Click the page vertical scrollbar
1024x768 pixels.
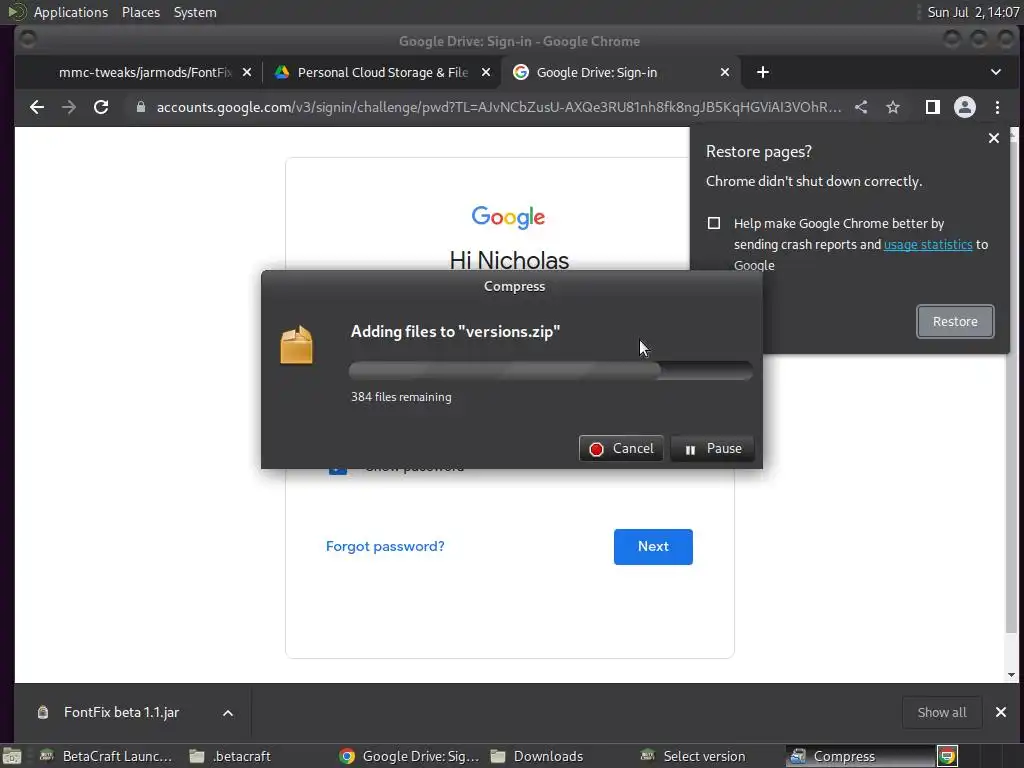tap(1012, 385)
